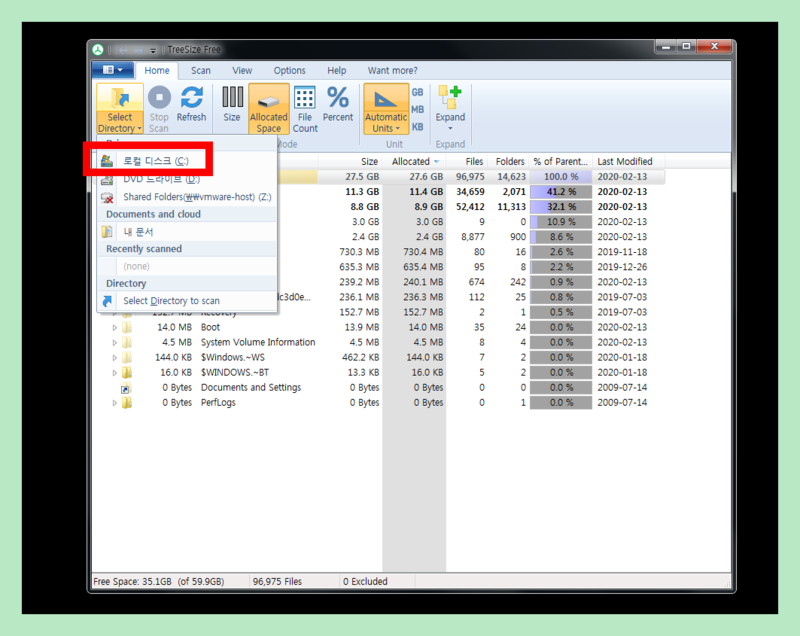Switch to the Scan tab
Image resolution: width=800 pixels, height=636 pixels.
(x=201, y=70)
